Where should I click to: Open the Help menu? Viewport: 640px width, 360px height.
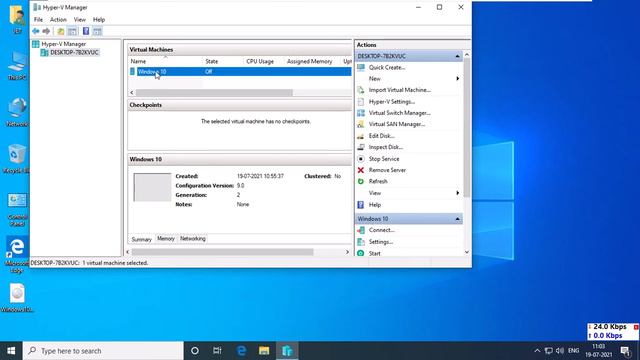[99, 20]
